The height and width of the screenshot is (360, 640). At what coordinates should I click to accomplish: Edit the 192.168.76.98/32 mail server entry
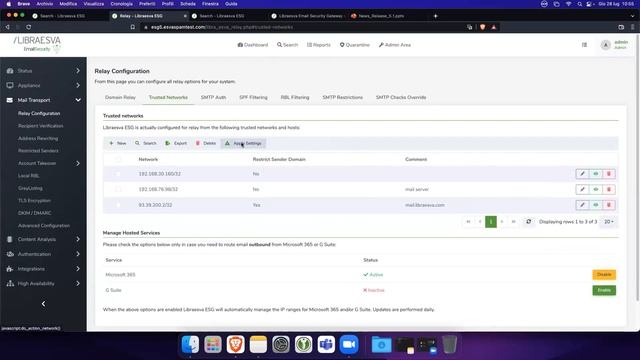pyautogui.click(x=582, y=189)
